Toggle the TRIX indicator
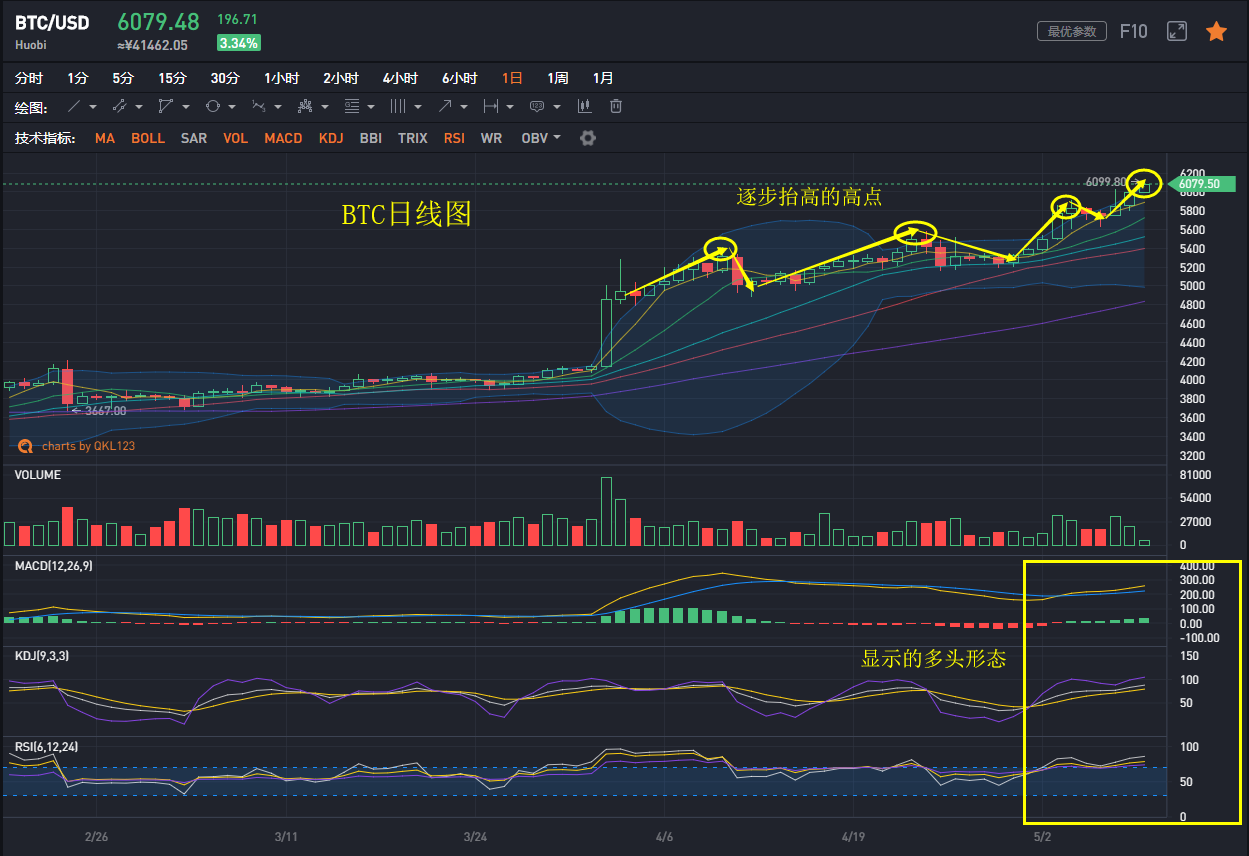Viewport: 1249px width, 856px height. click(x=413, y=138)
